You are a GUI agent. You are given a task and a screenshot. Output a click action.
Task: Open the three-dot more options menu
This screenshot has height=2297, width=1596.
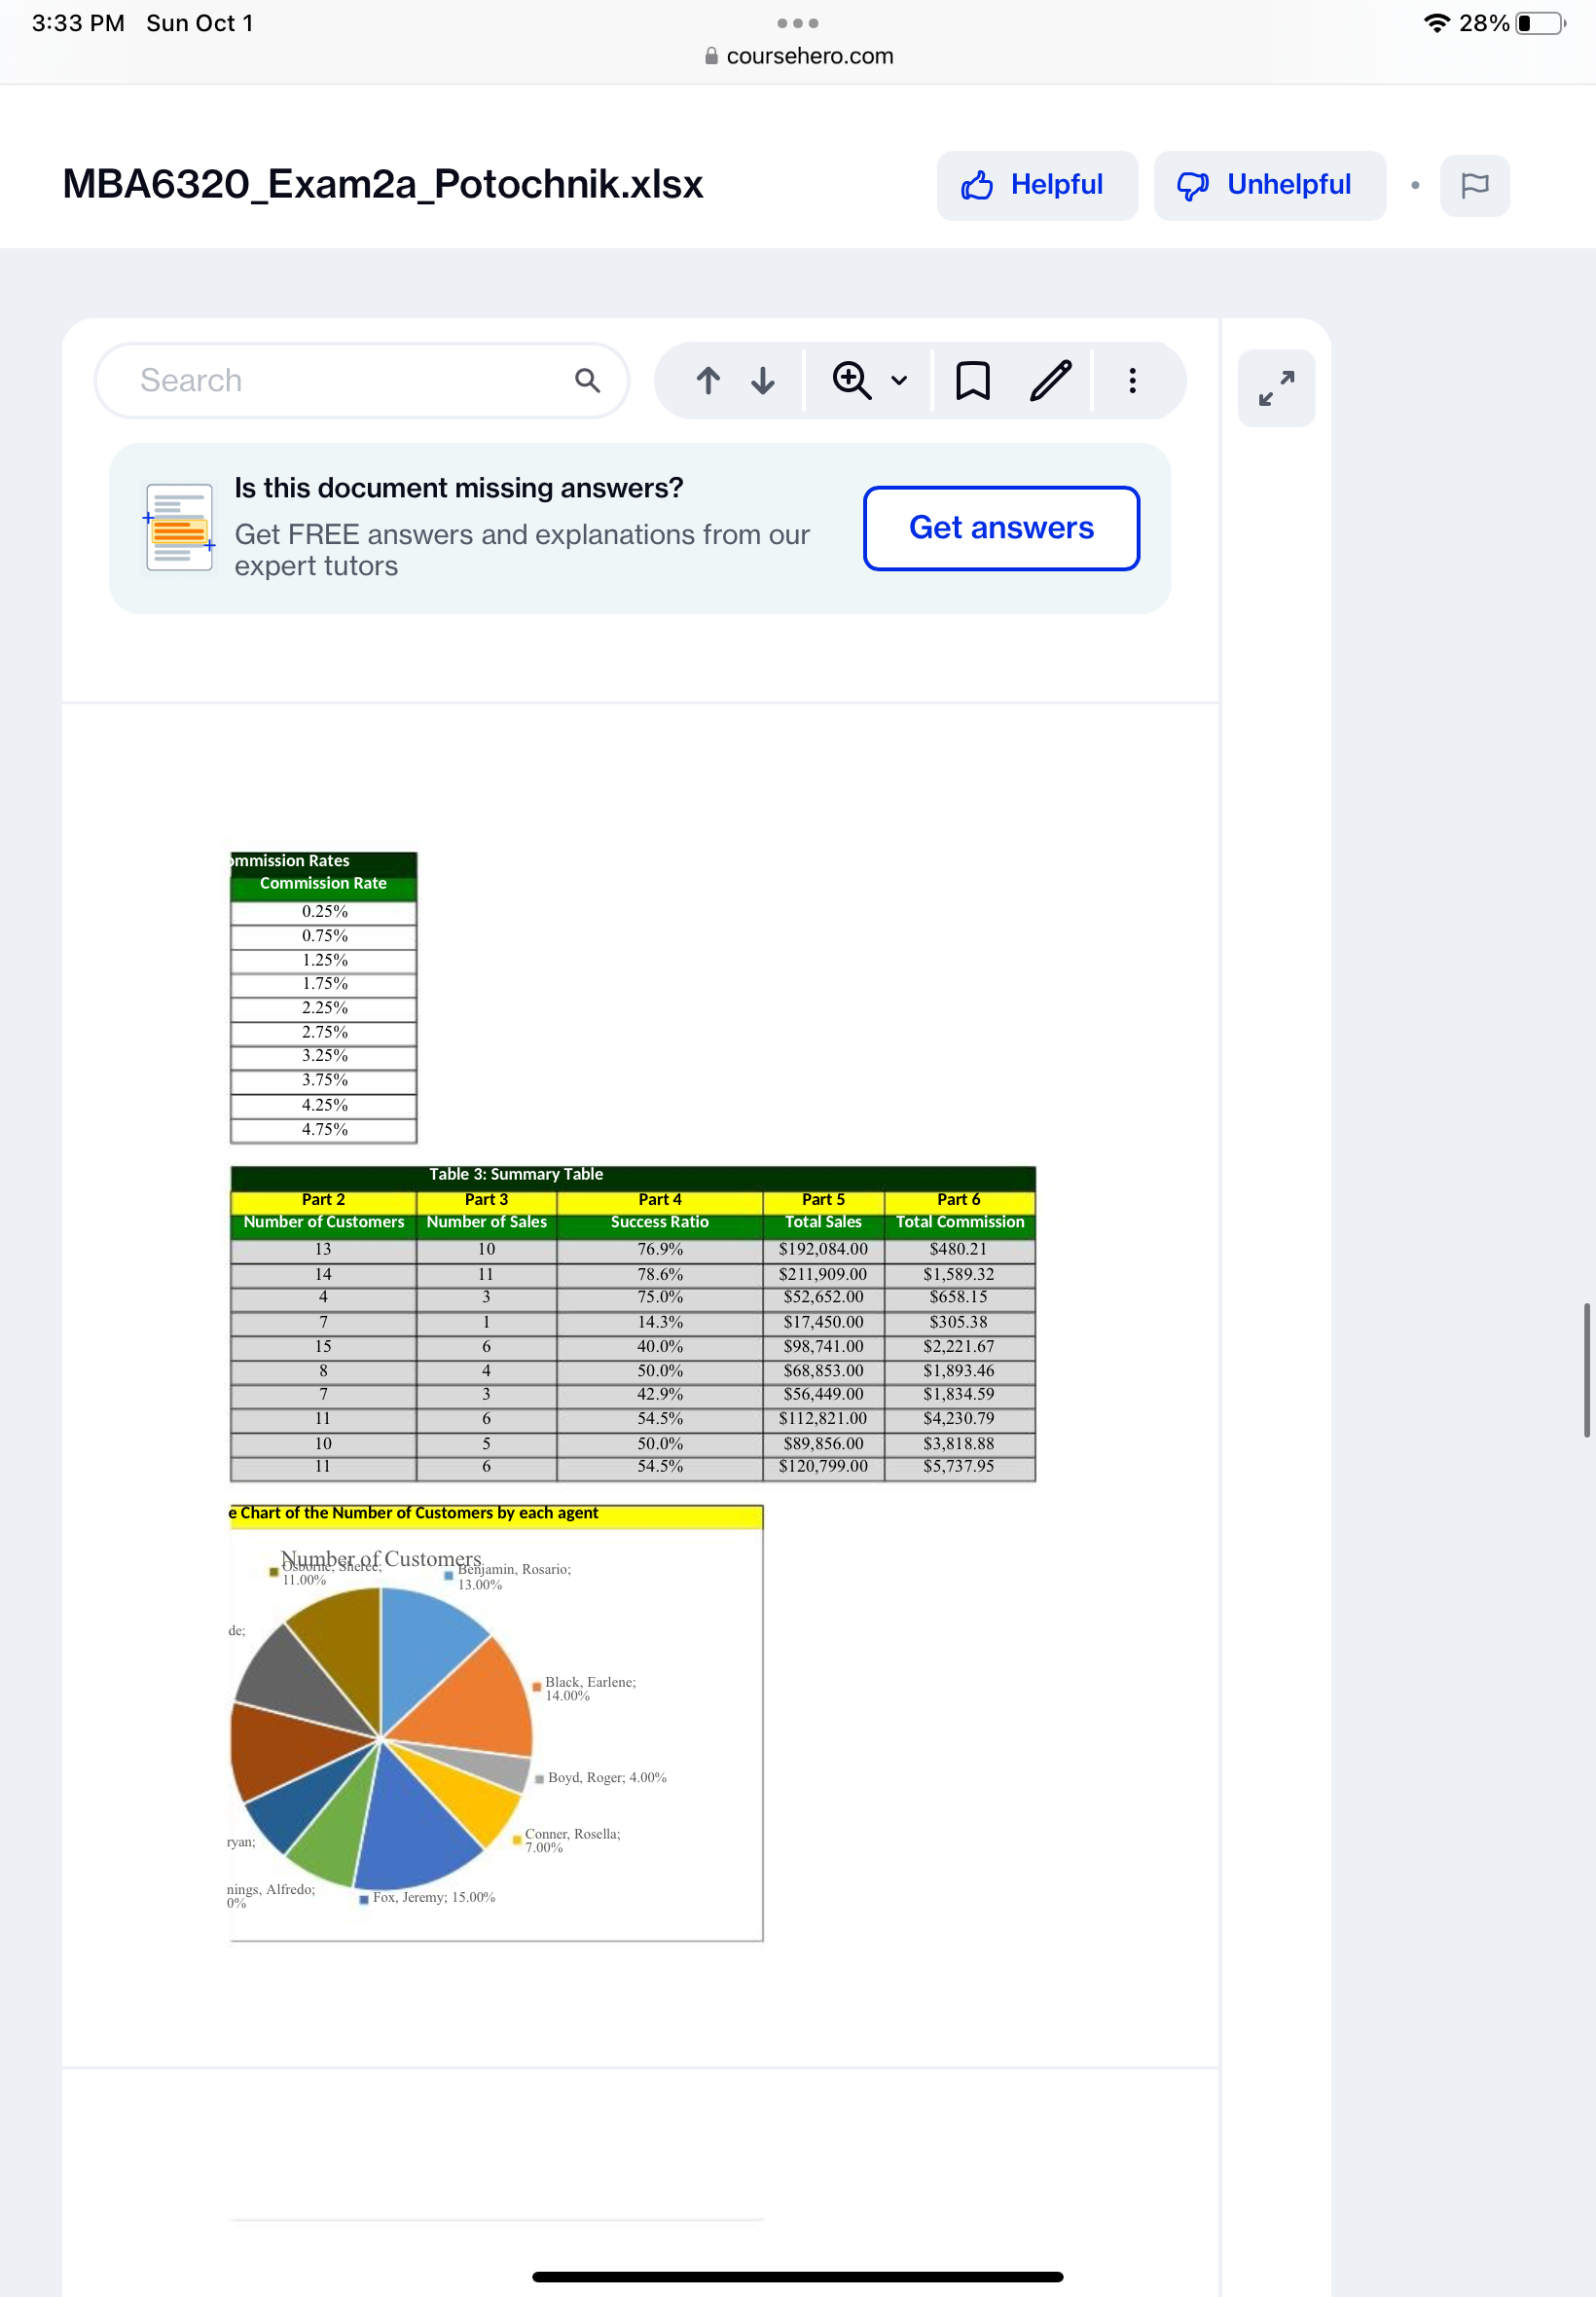coord(1132,380)
